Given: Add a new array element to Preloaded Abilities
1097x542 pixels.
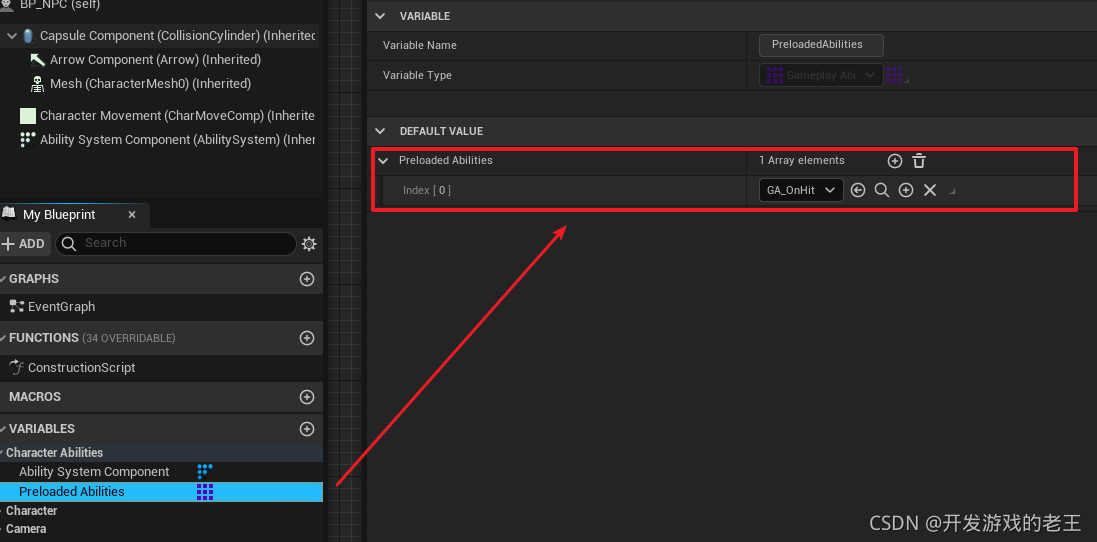Looking at the screenshot, I should (894, 161).
